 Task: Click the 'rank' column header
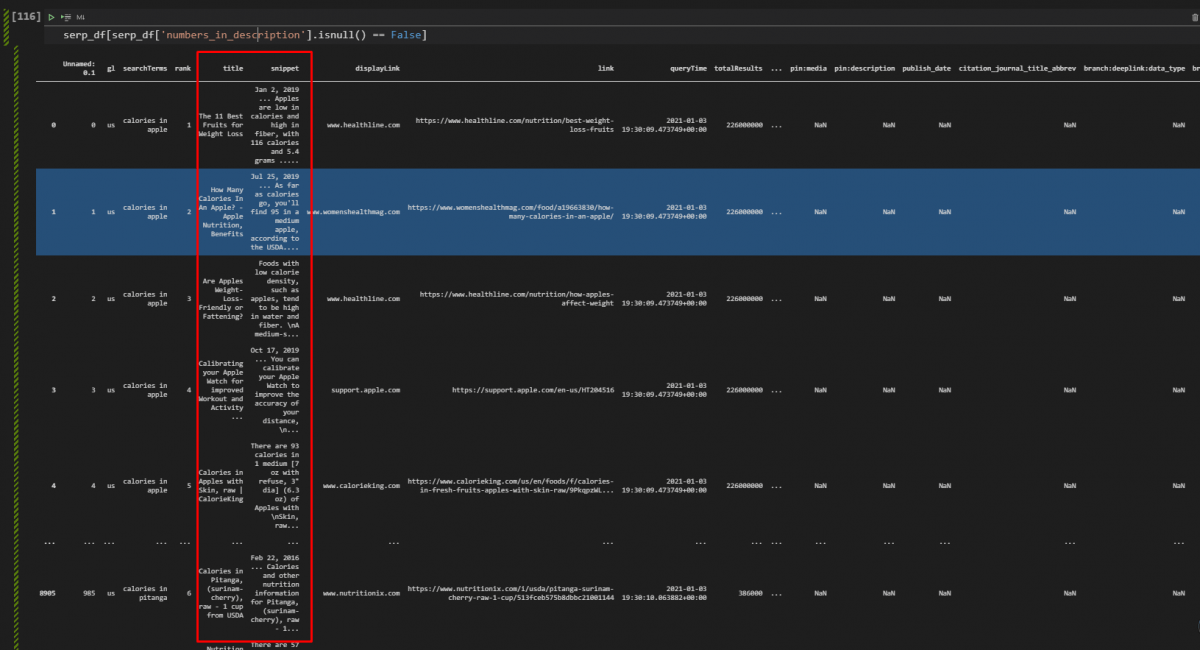(182, 68)
